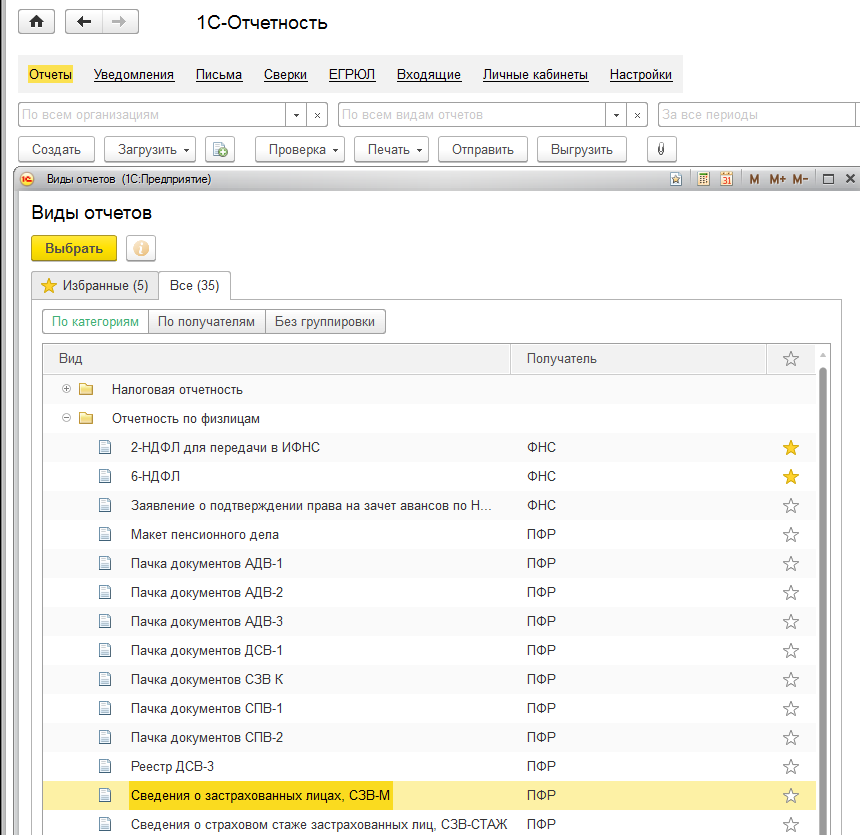Viewport: 860px width, 835px height.
Task: Click the Home icon button
Action: click(36, 22)
